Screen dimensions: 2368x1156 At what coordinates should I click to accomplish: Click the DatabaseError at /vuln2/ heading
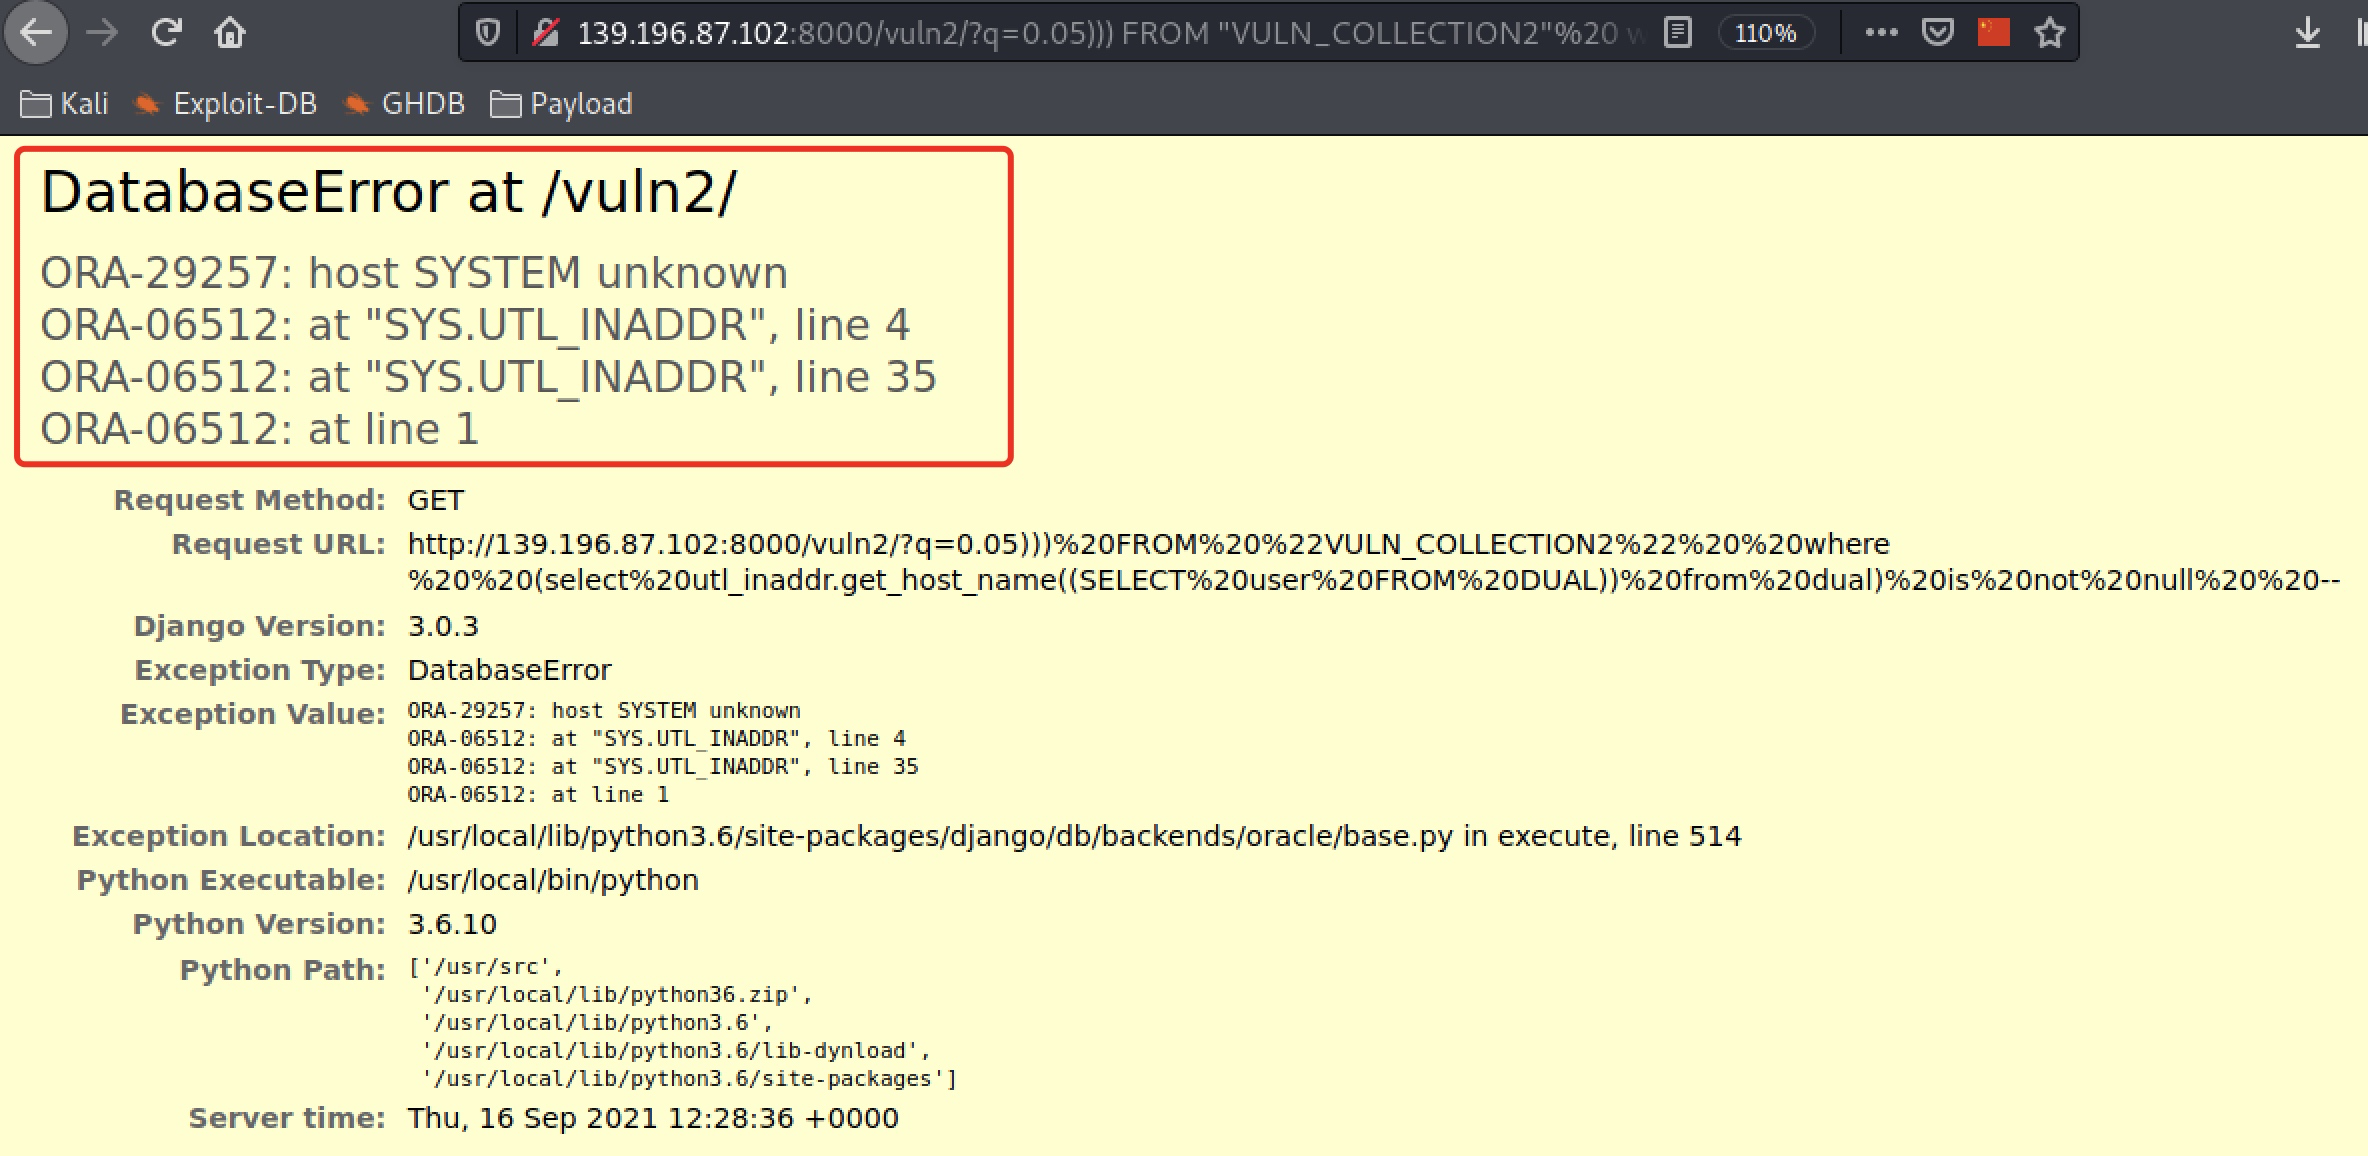point(388,192)
